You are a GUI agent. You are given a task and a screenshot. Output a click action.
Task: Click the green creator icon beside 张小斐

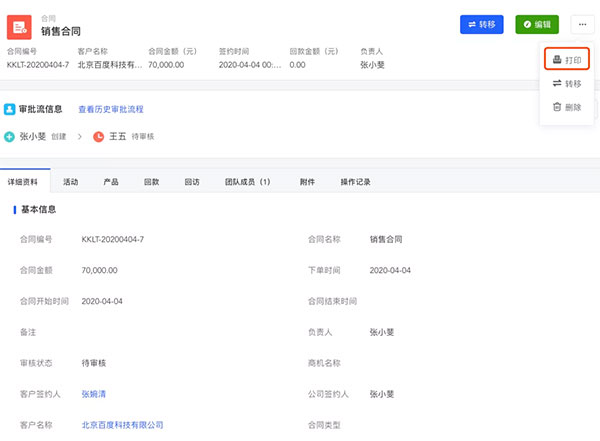[9, 136]
